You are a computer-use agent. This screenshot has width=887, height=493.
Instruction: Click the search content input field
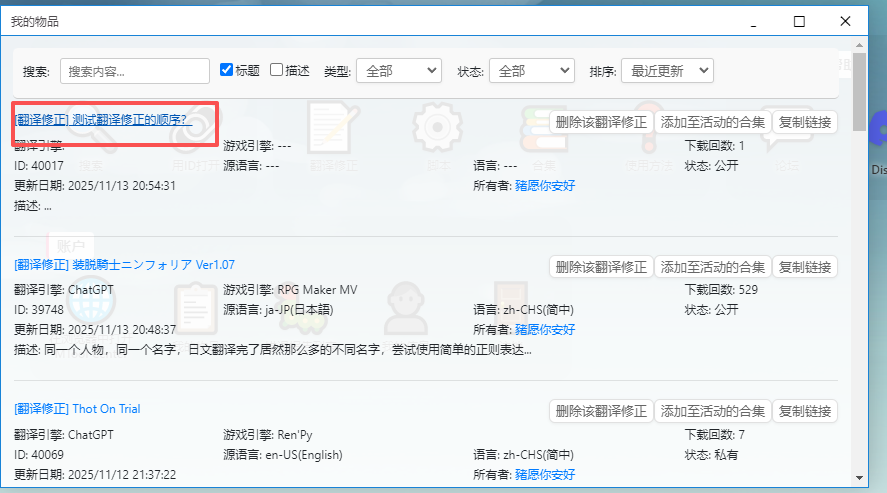[135, 71]
